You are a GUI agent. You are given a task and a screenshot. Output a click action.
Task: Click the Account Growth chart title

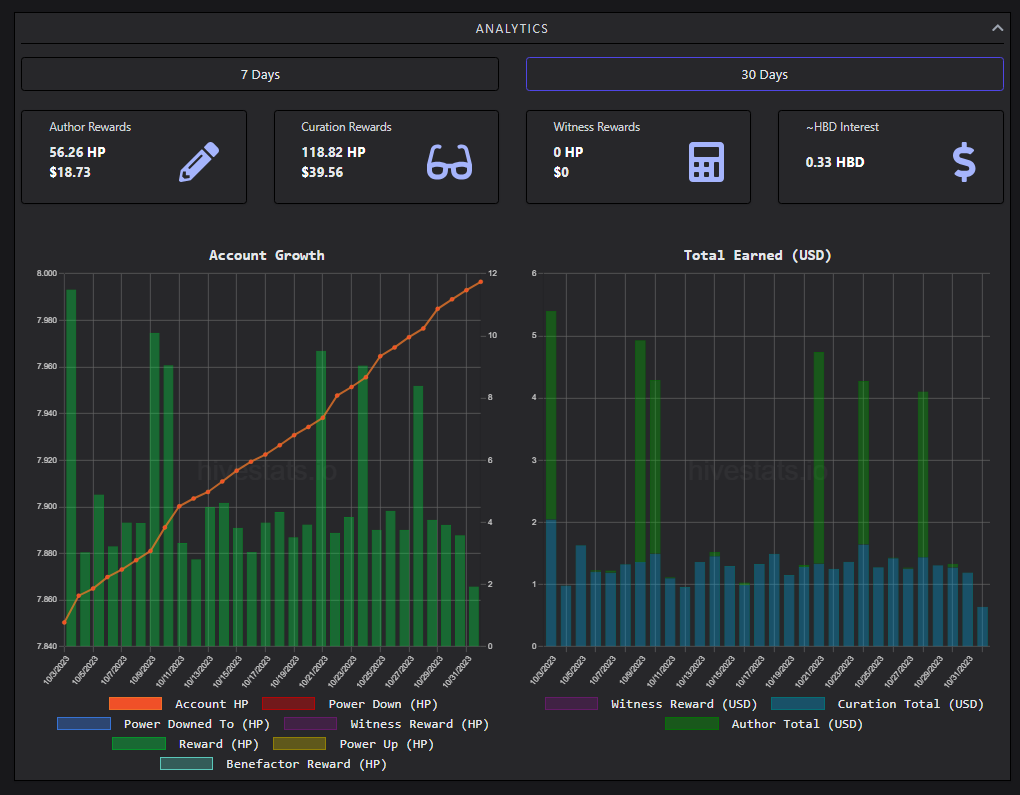pyautogui.click(x=267, y=255)
